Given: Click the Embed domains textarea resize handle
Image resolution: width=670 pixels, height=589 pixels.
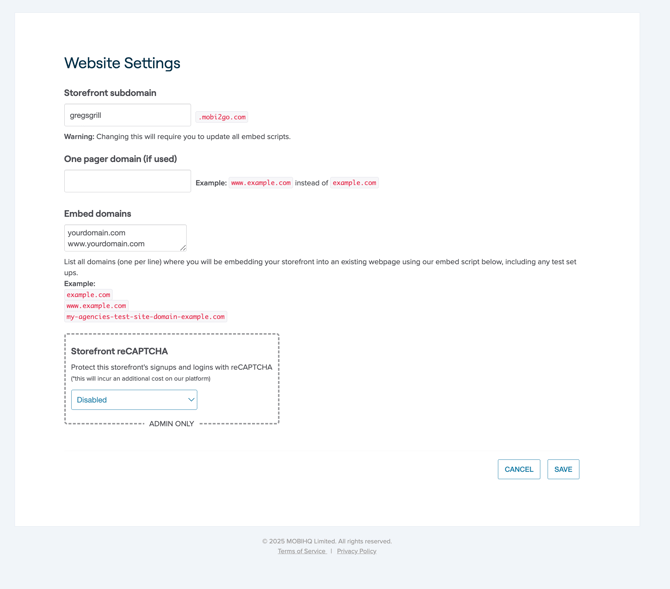Looking at the screenshot, I should [x=183, y=247].
